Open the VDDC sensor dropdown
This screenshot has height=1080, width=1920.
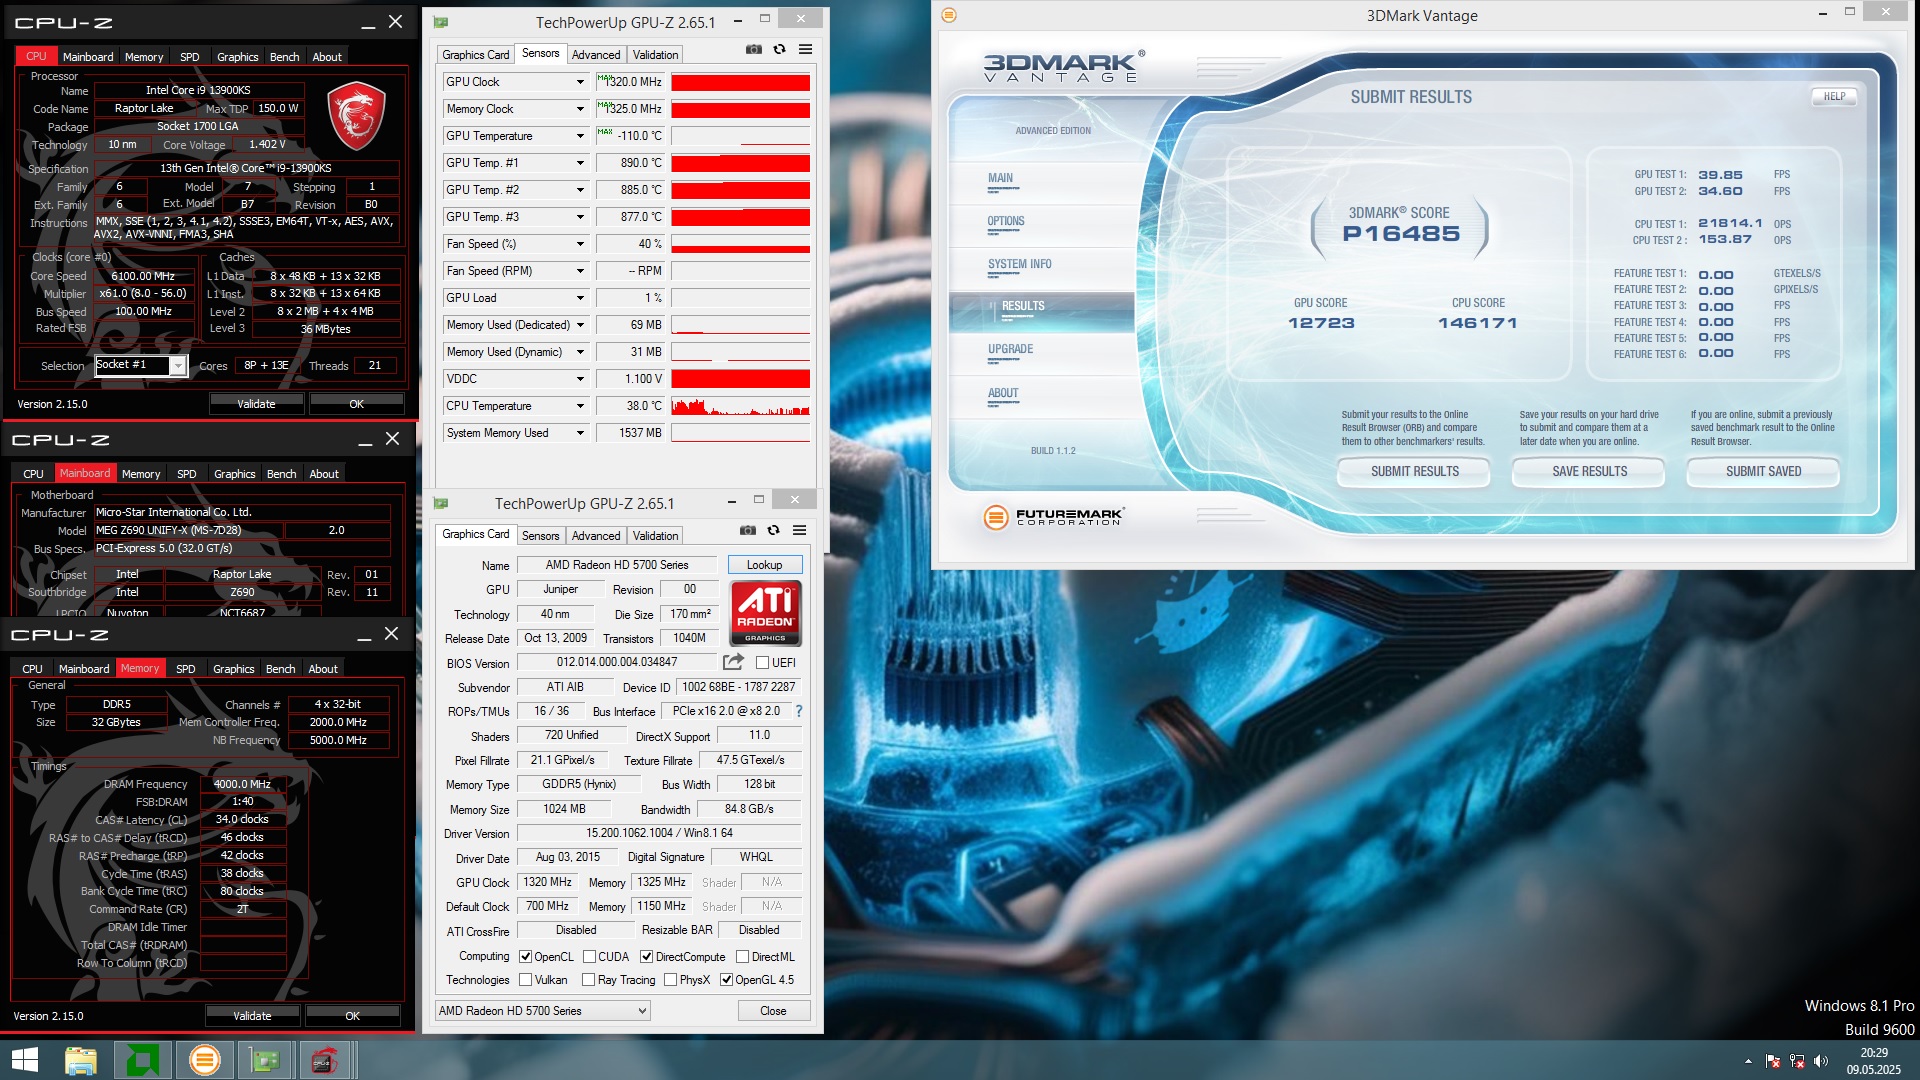(x=579, y=379)
